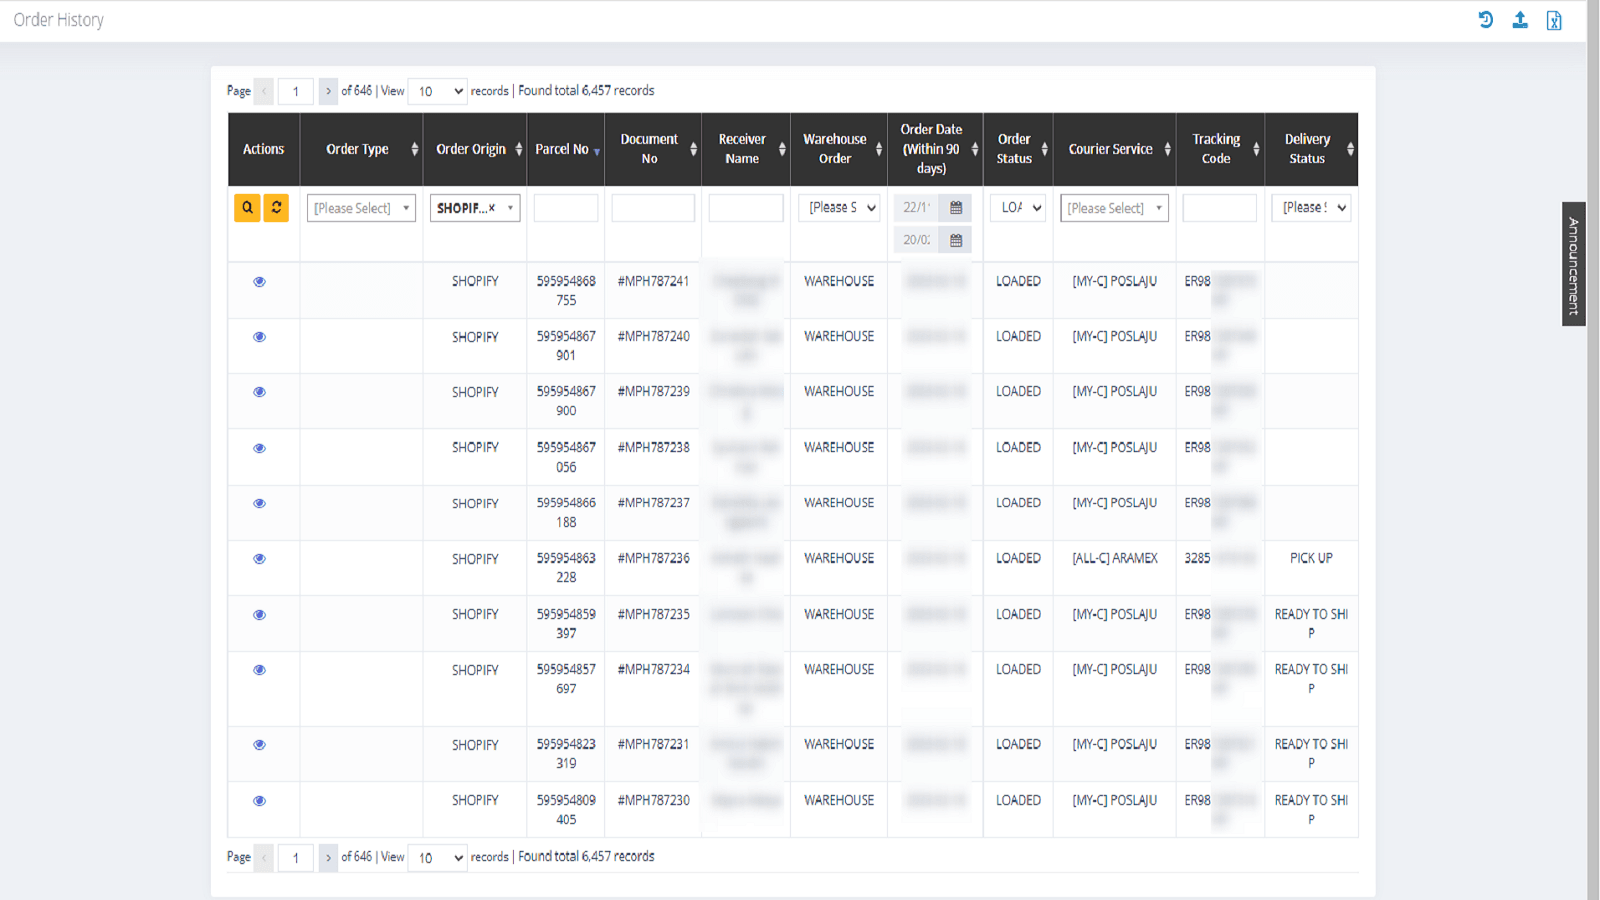Image resolution: width=1600 pixels, height=900 pixels.
Task: Go to the next page of results
Action: (328, 91)
